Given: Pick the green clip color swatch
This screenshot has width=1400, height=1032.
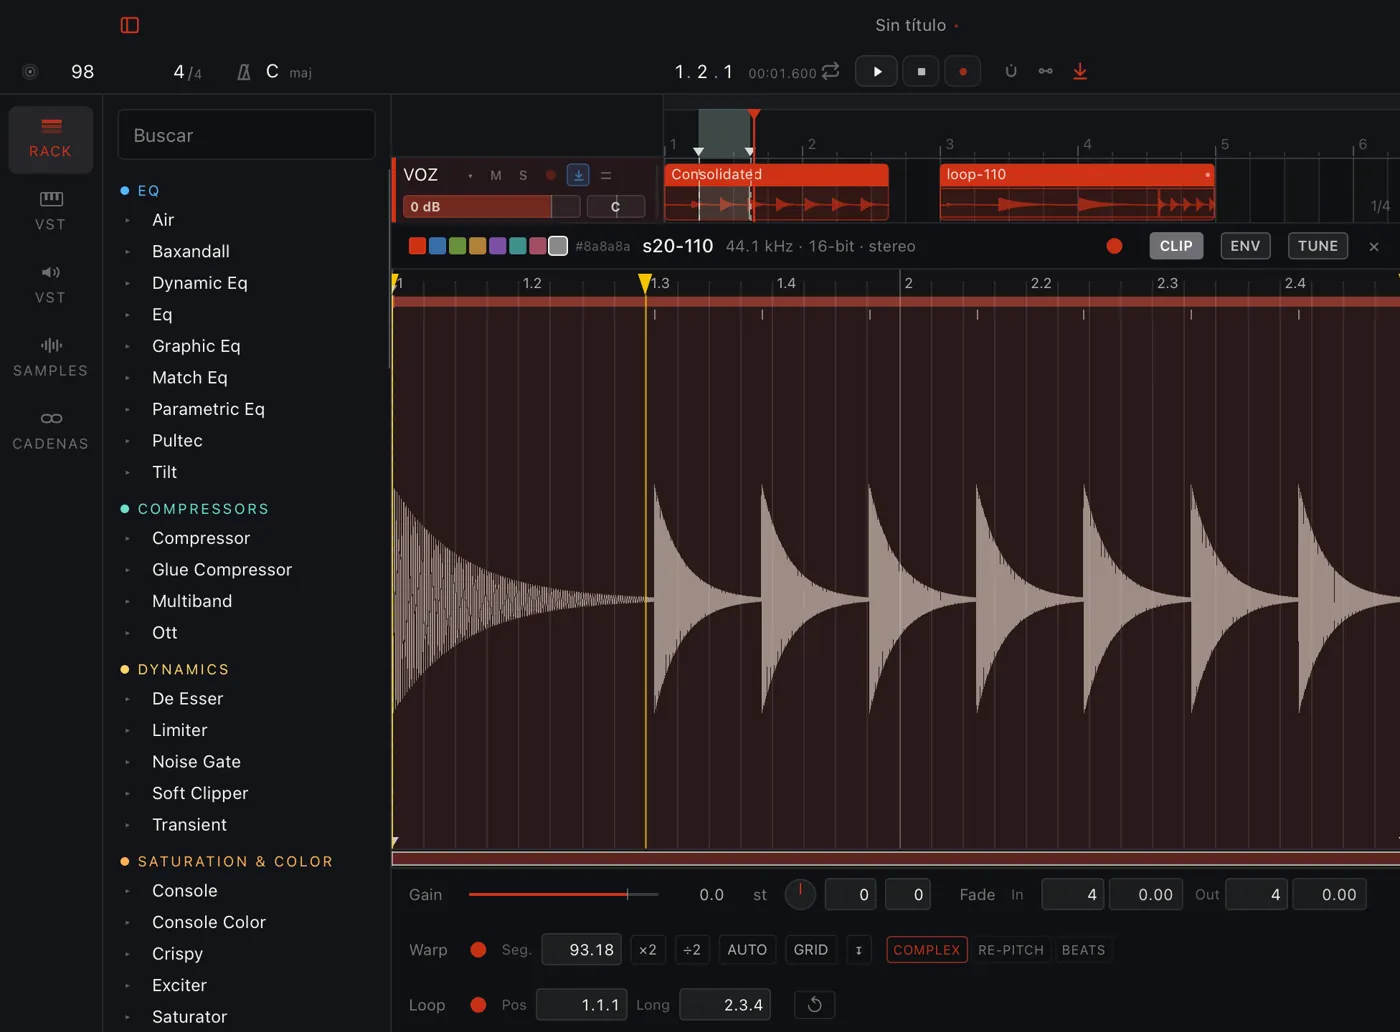Looking at the screenshot, I should coord(457,246).
